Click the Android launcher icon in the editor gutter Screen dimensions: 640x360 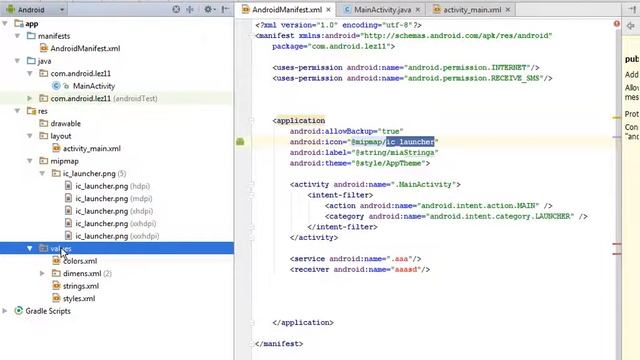coord(240,142)
